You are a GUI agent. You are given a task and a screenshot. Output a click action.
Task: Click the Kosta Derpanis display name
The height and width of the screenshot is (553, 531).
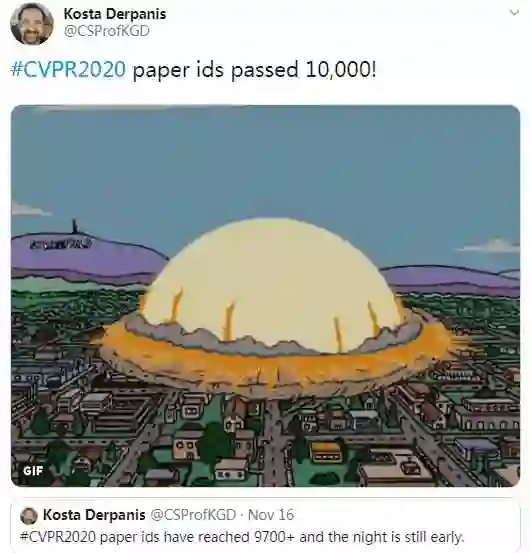pos(115,14)
